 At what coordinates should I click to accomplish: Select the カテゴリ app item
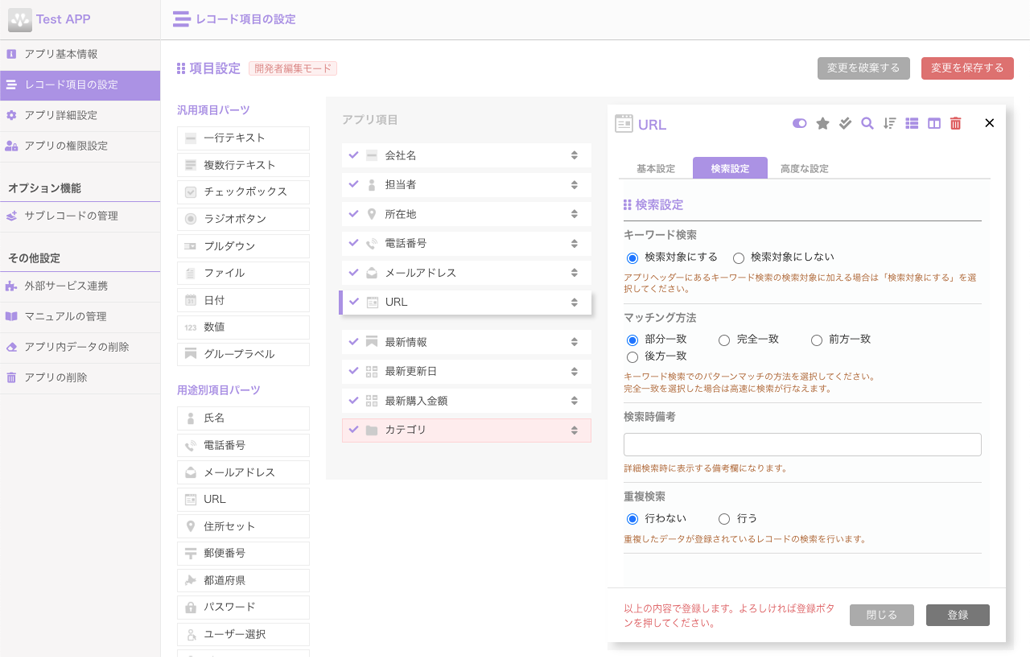[x=466, y=430]
